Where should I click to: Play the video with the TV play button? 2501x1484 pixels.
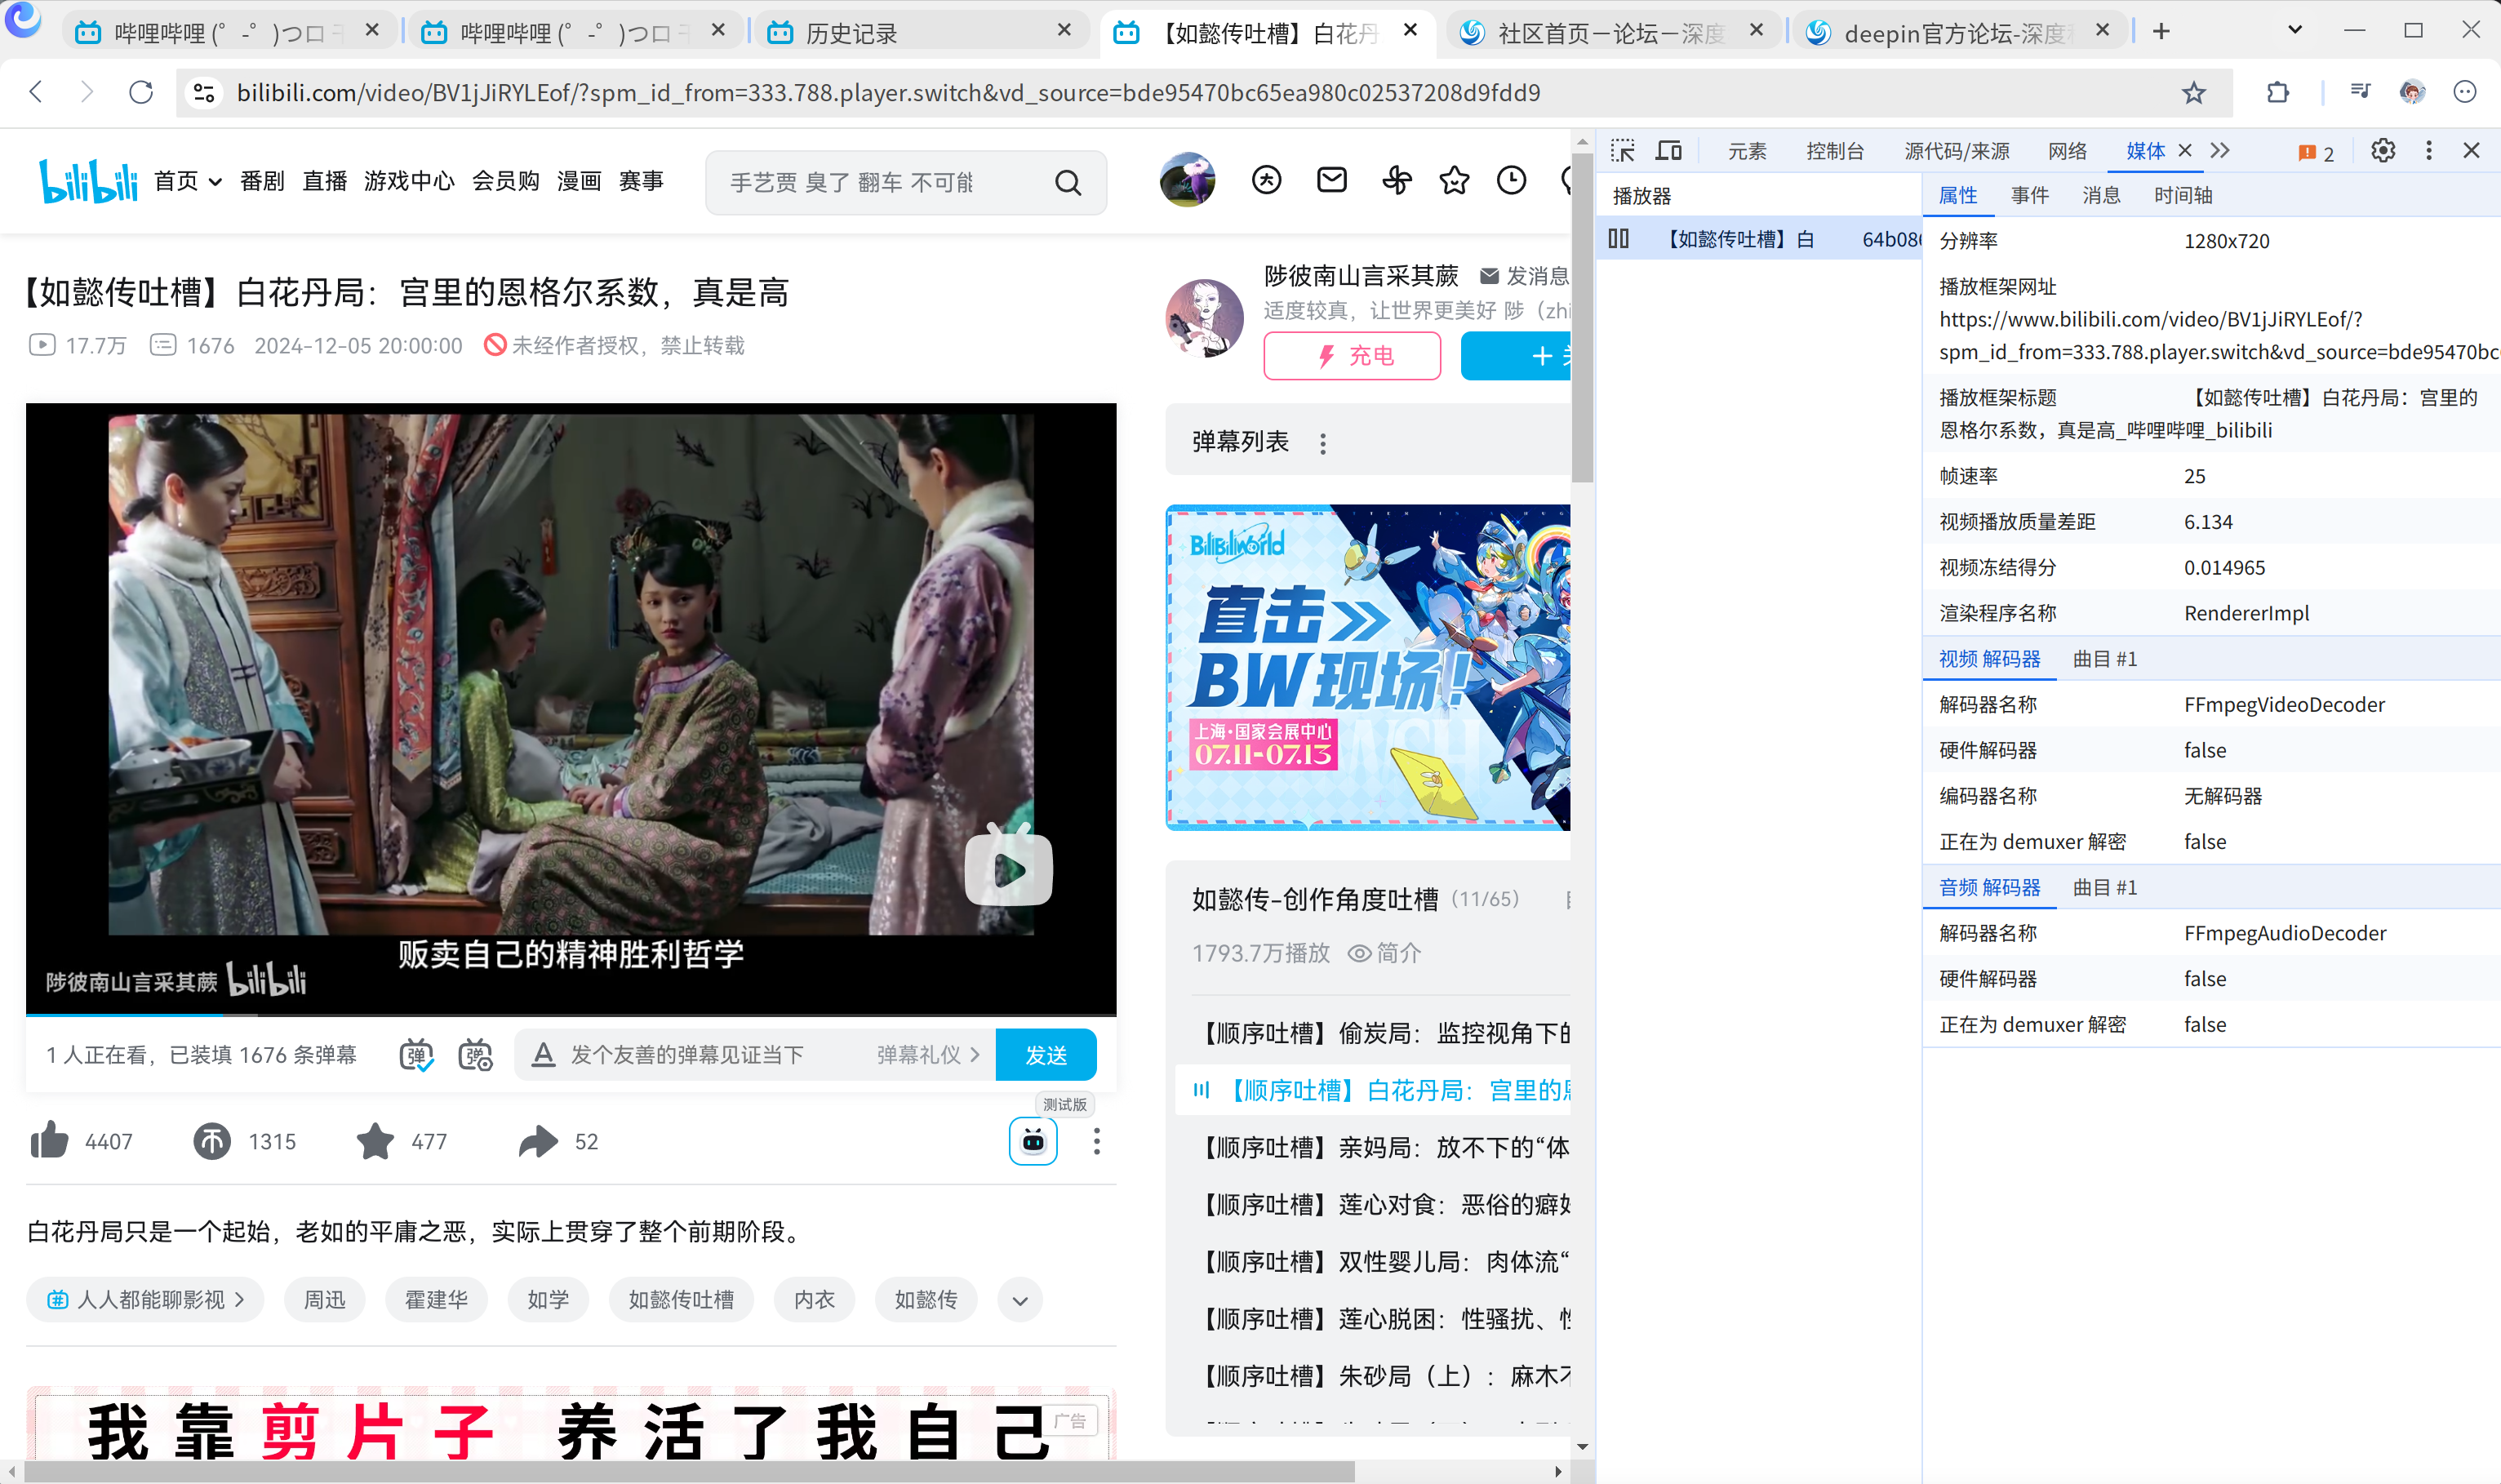coord(1008,868)
